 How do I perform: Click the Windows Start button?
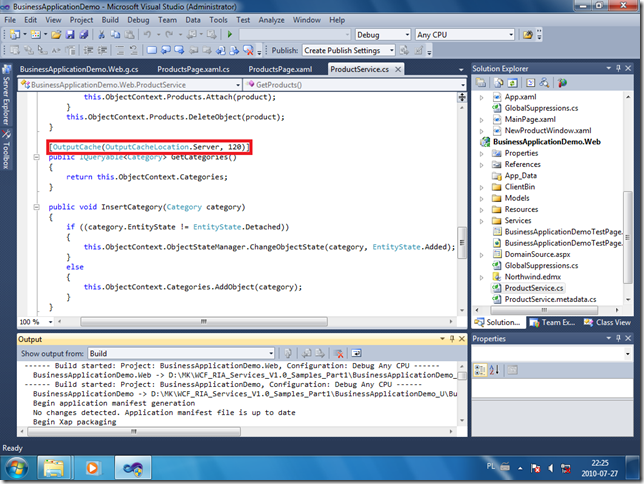(x=19, y=467)
